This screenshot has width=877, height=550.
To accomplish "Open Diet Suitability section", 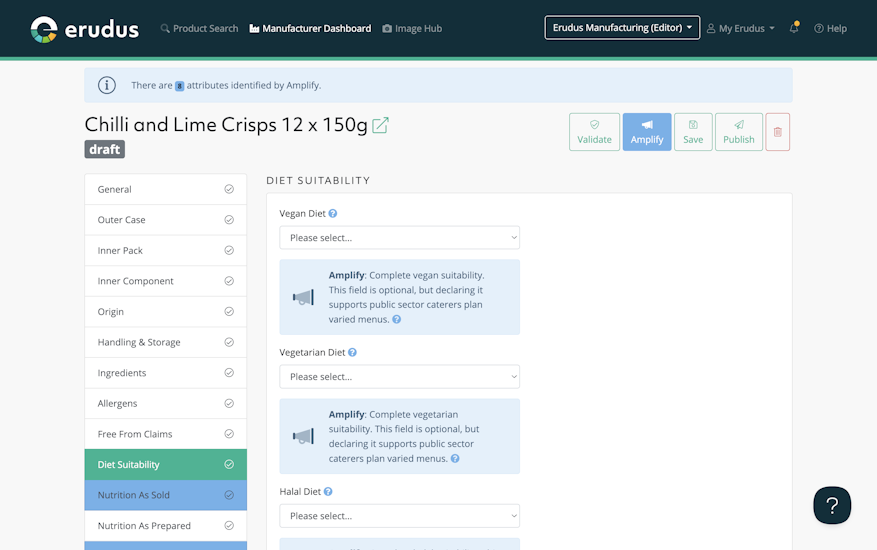I will [166, 464].
